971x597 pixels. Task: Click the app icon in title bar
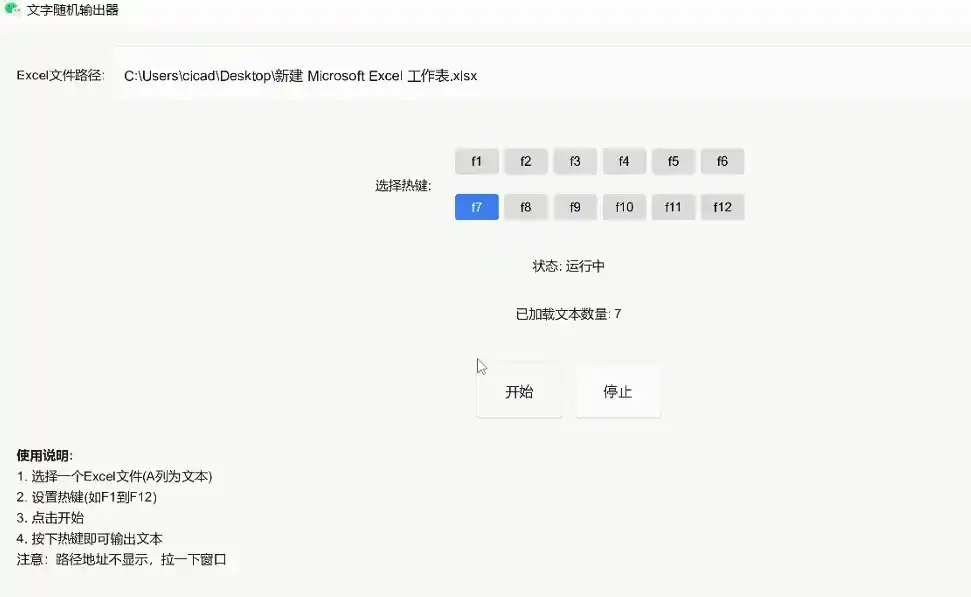tap(12, 10)
